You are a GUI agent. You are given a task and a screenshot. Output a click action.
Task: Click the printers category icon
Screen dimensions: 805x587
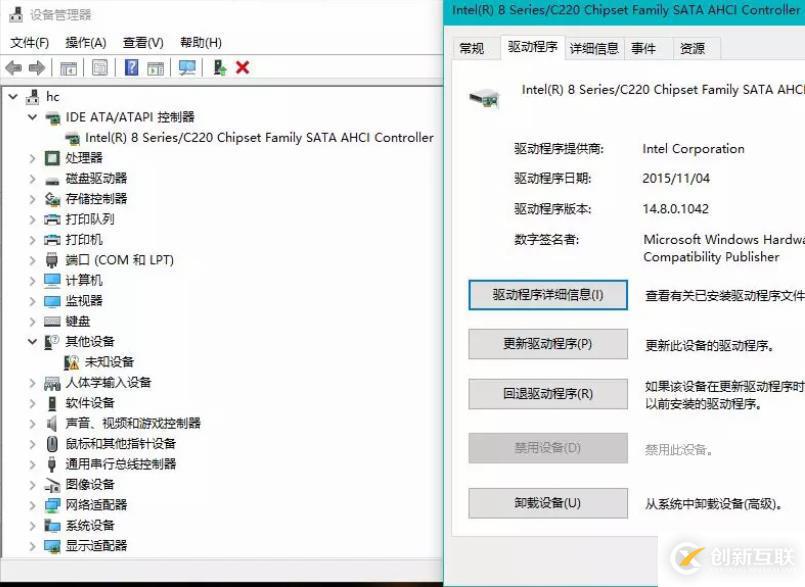[52, 240]
